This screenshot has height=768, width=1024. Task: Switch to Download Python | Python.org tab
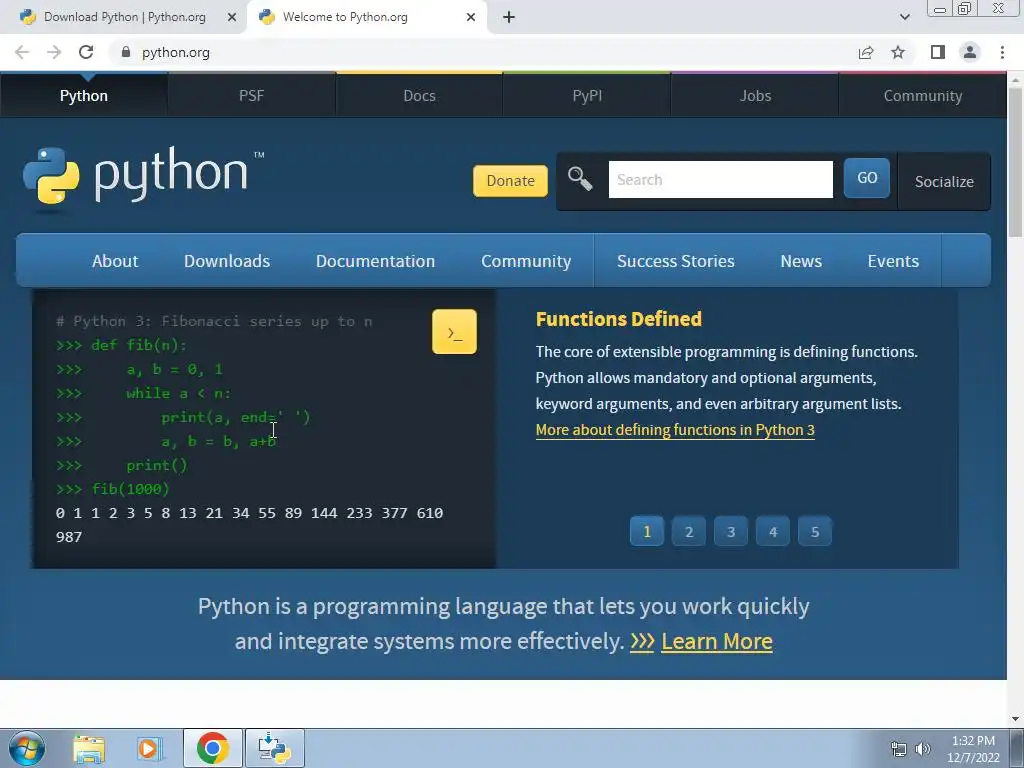[x=124, y=17]
